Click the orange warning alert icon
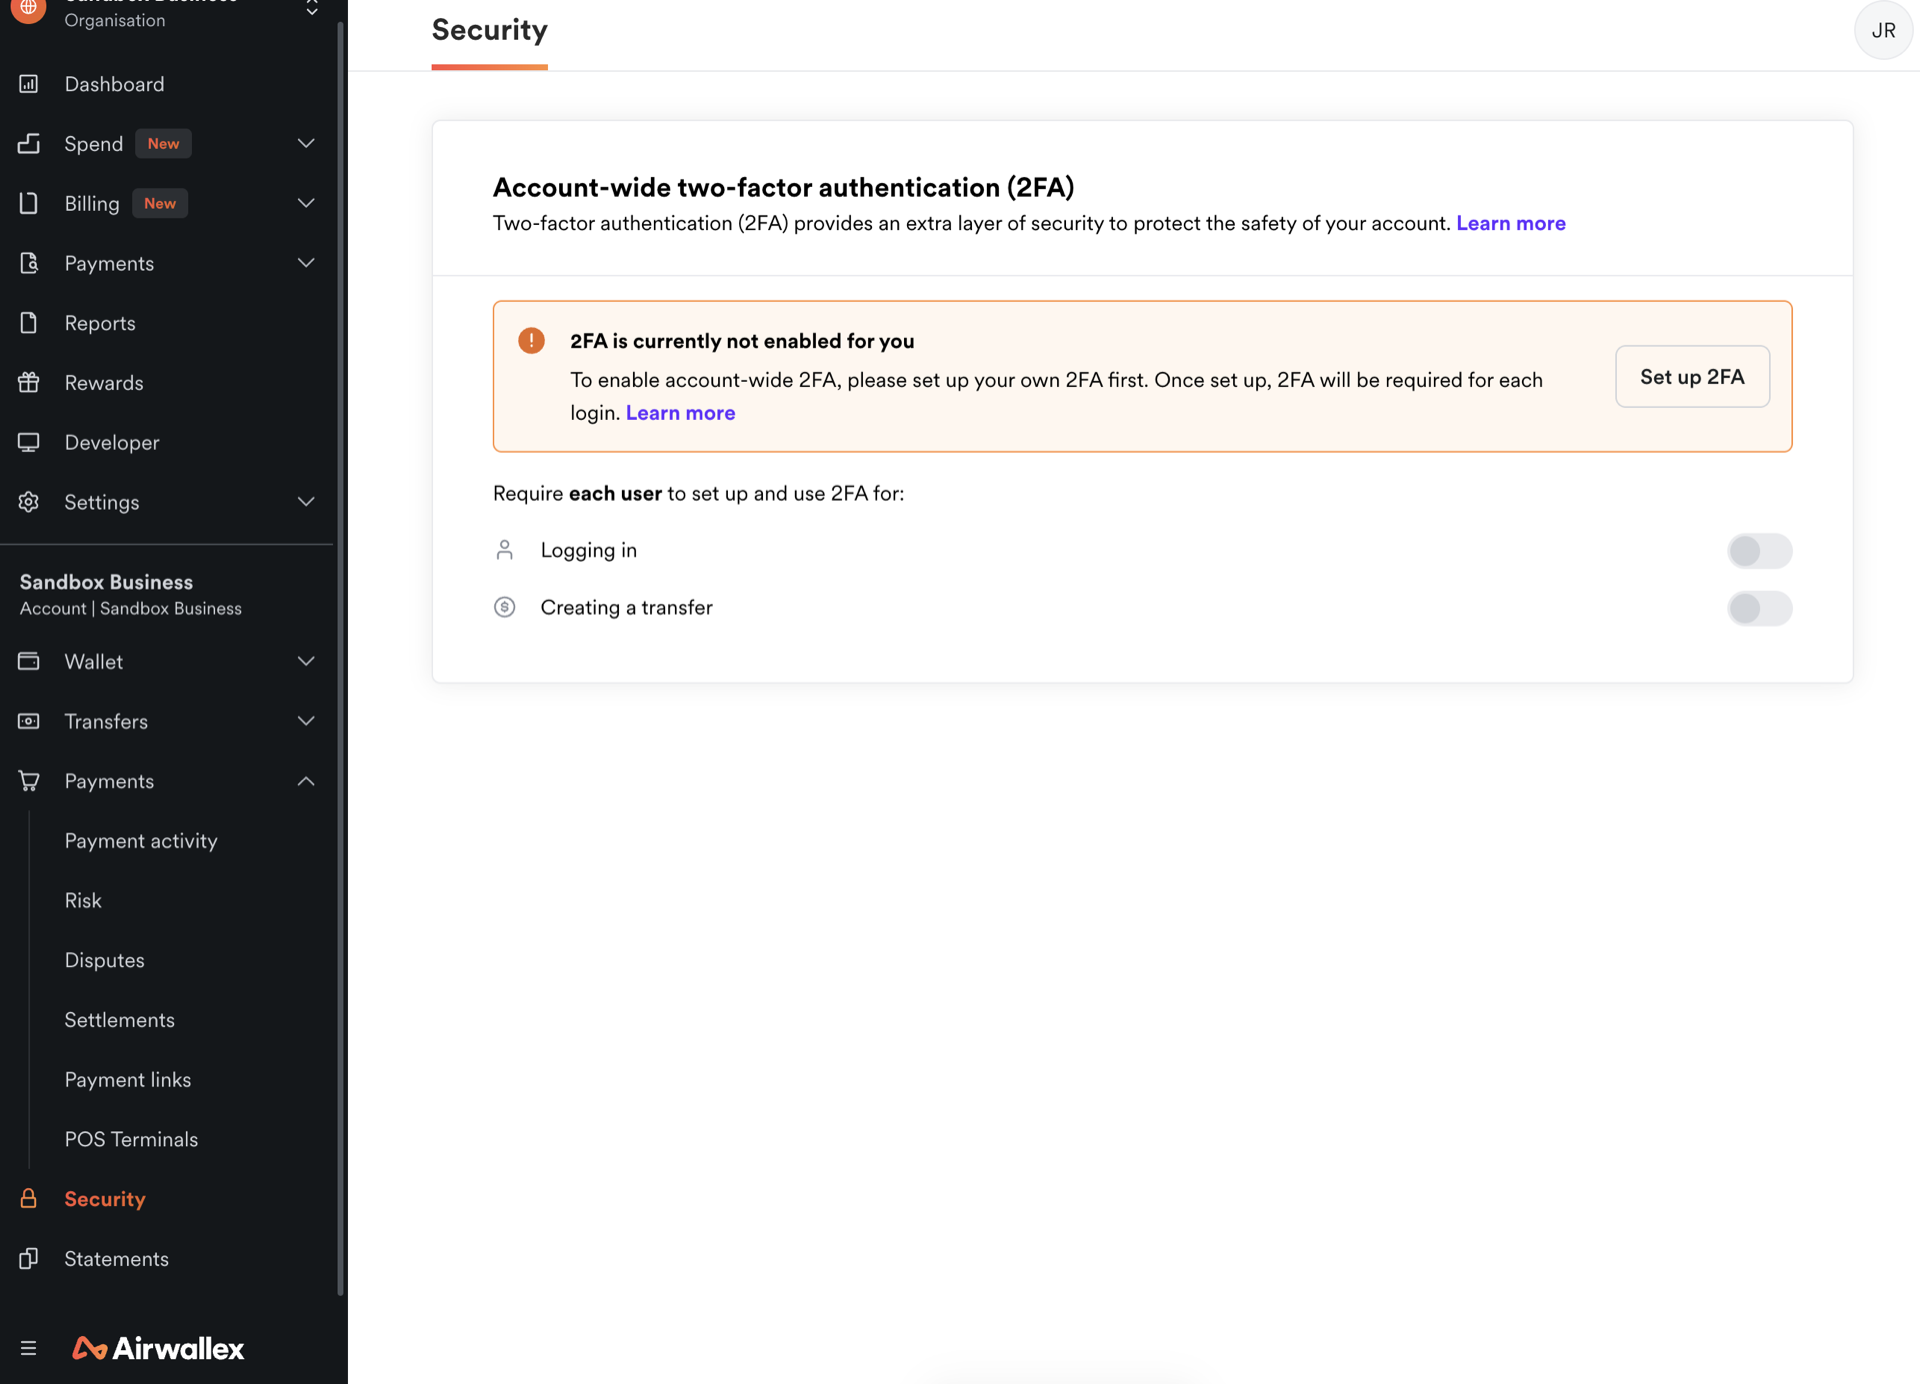Image resolution: width=1920 pixels, height=1384 pixels. click(531, 340)
